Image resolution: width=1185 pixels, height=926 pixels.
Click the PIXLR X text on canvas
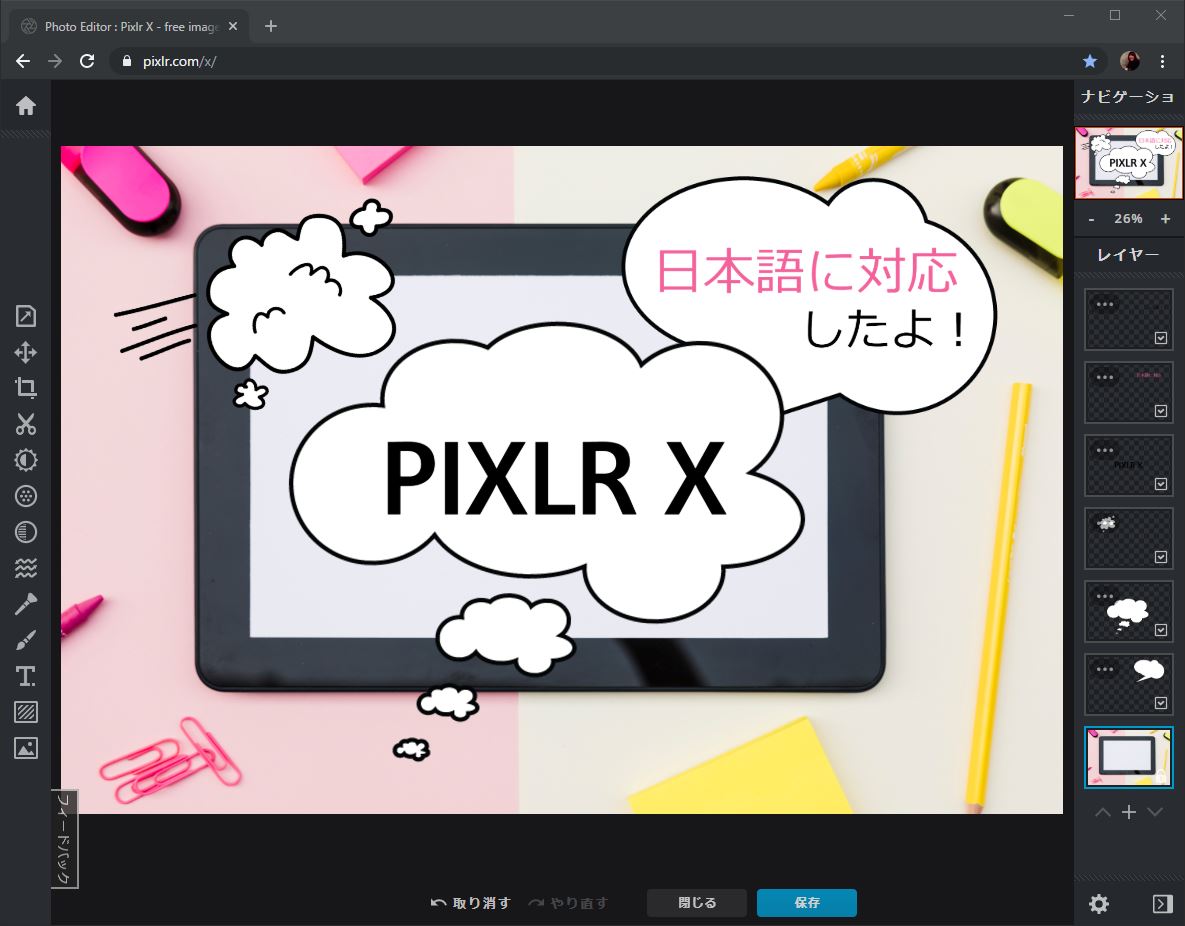(554, 478)
